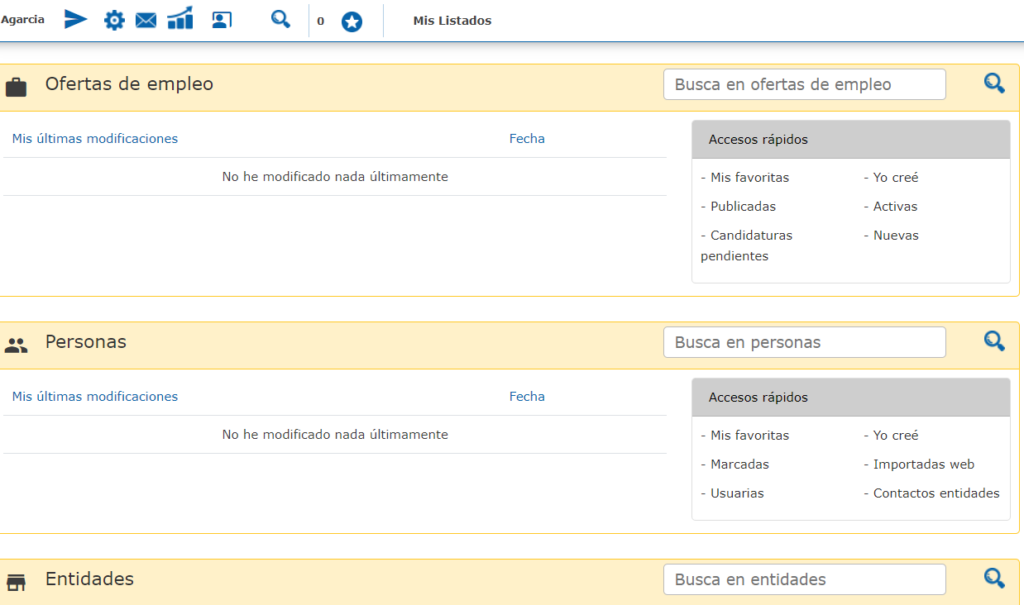Open the Publicadas quick access link
Viewport: 1024px width, 605px height.
(743, 206)
